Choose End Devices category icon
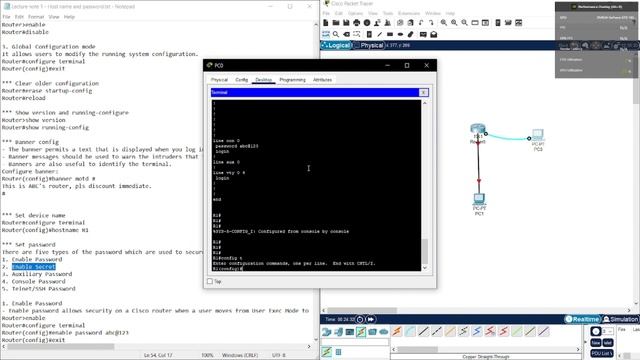This screenshot has height=360, width=640. [338, 332]
